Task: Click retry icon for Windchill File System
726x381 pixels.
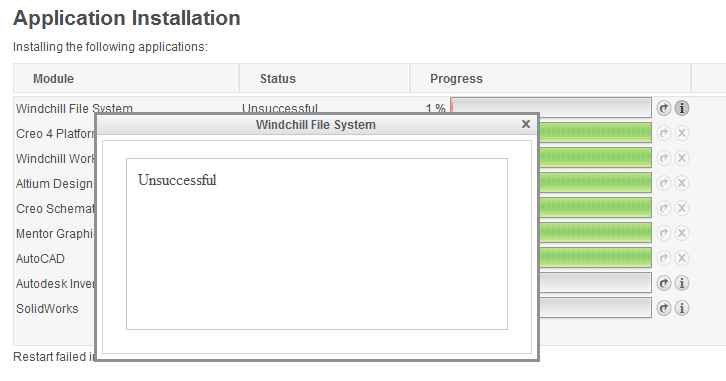Action: 663,108
